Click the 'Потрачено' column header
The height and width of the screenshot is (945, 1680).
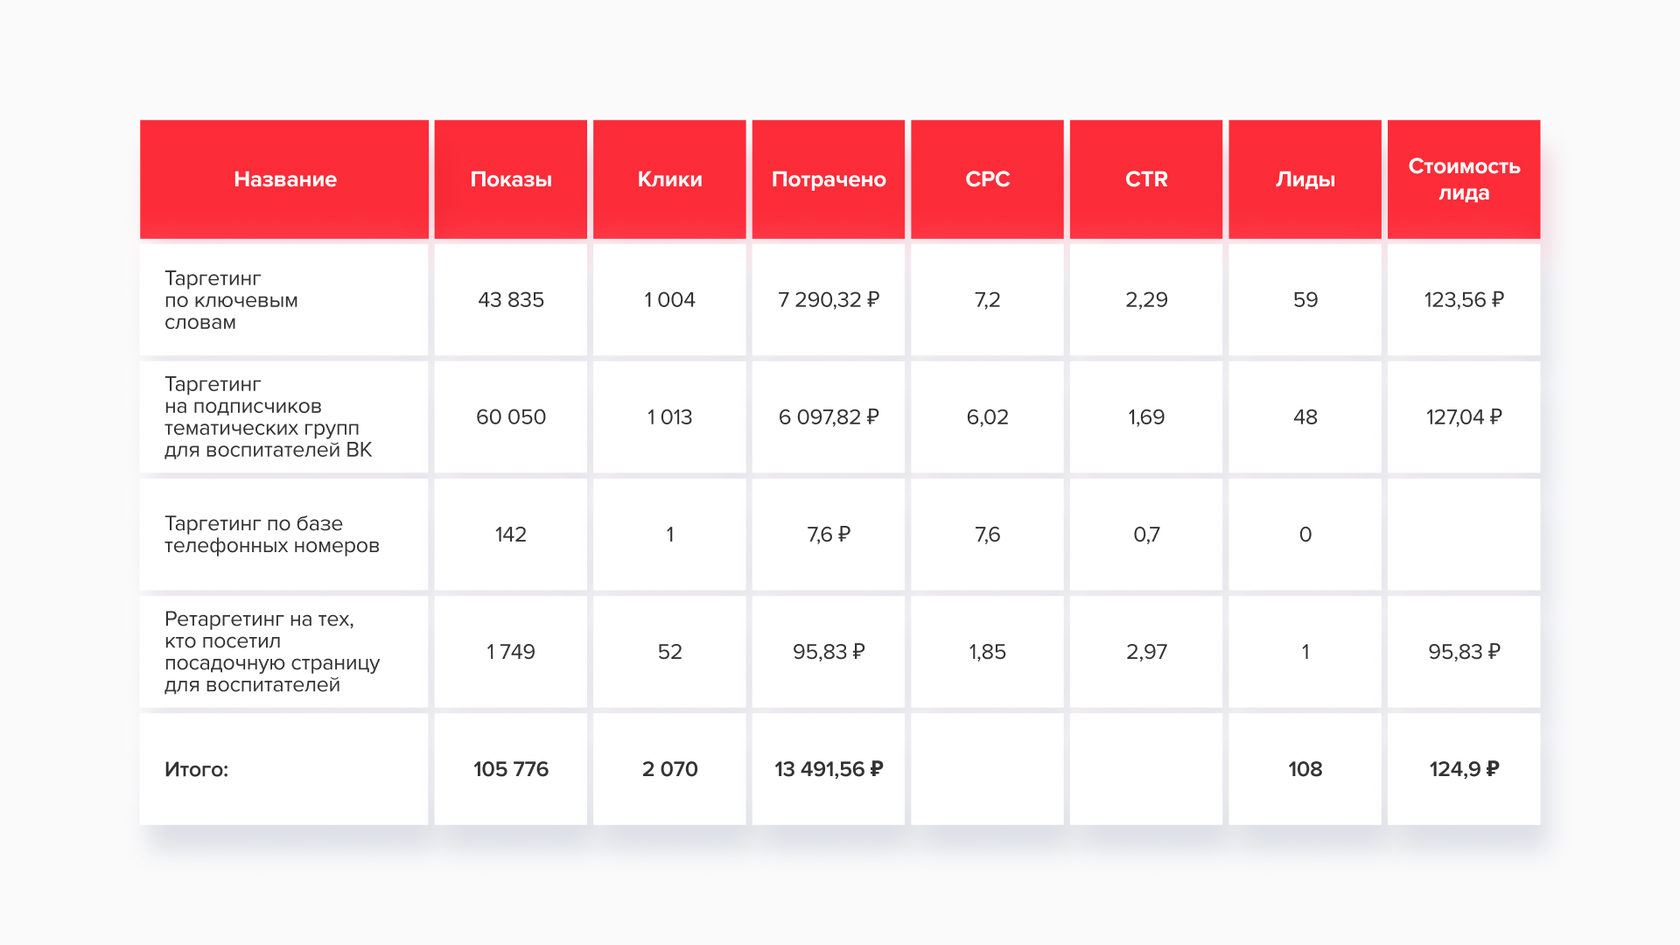pyautogui.click(x=829, y=179)
